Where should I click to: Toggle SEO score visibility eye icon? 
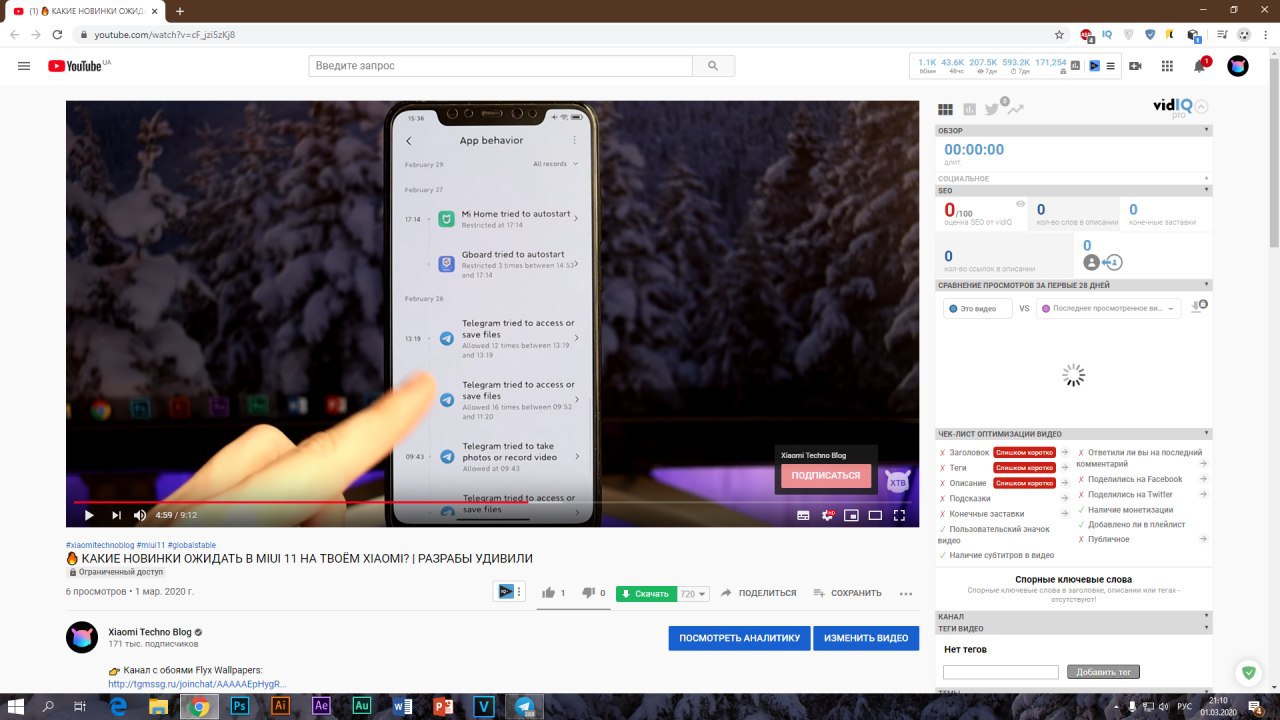coord(1021,204)
